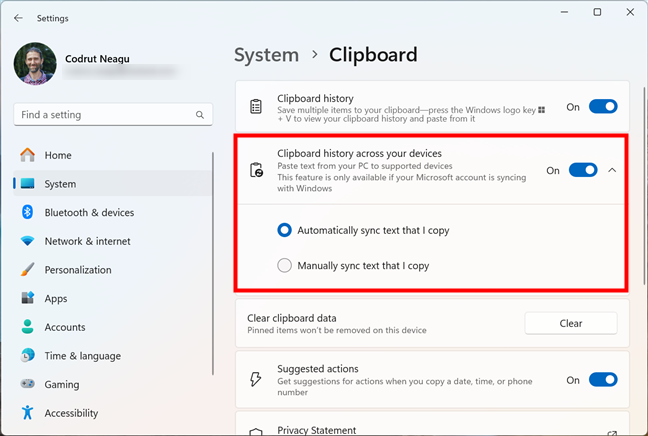Click the main content scrollbar
This screenshot has width=648, height=436.
pyautogui.click(x=645, y=186)
